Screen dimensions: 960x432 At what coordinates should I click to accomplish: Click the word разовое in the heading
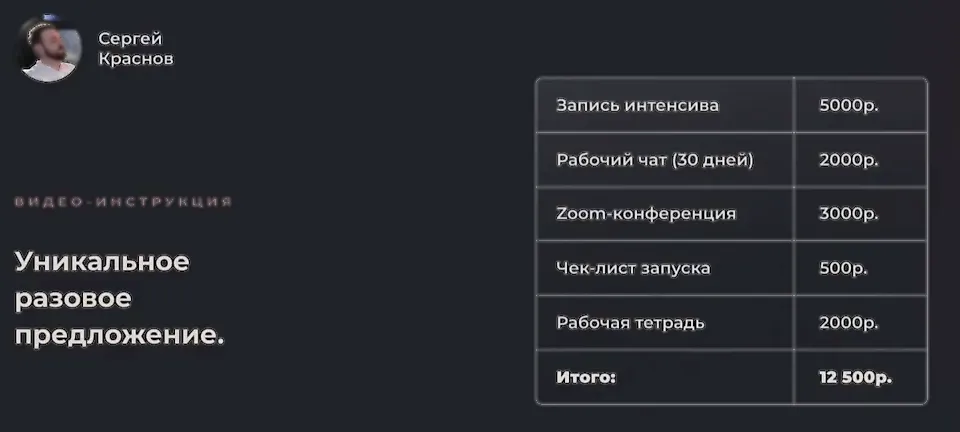coord(73,298)
